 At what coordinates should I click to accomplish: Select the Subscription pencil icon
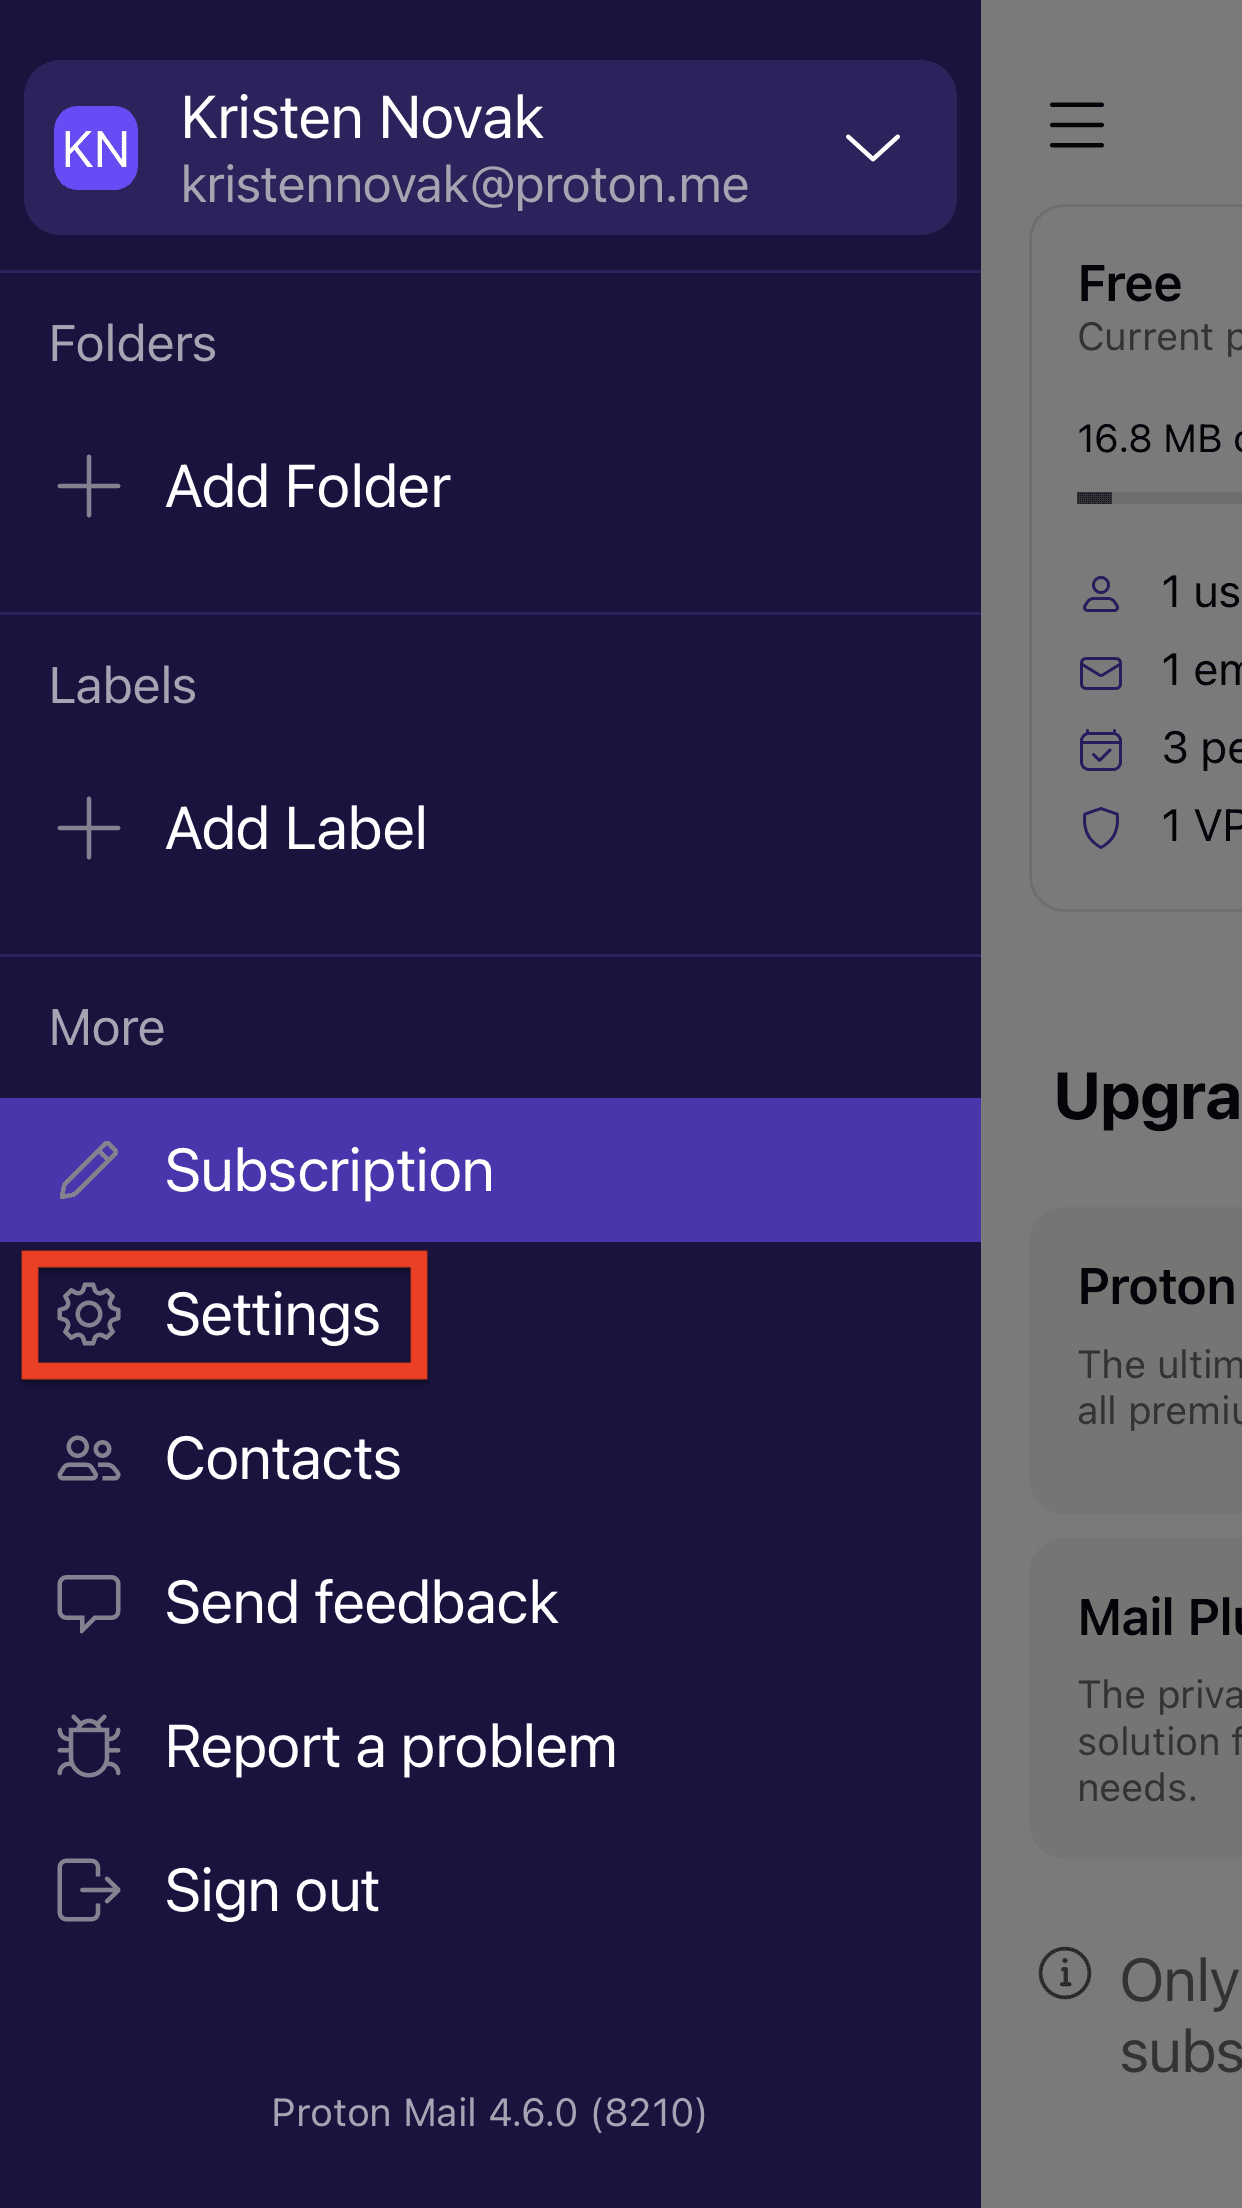(88, 1170)
